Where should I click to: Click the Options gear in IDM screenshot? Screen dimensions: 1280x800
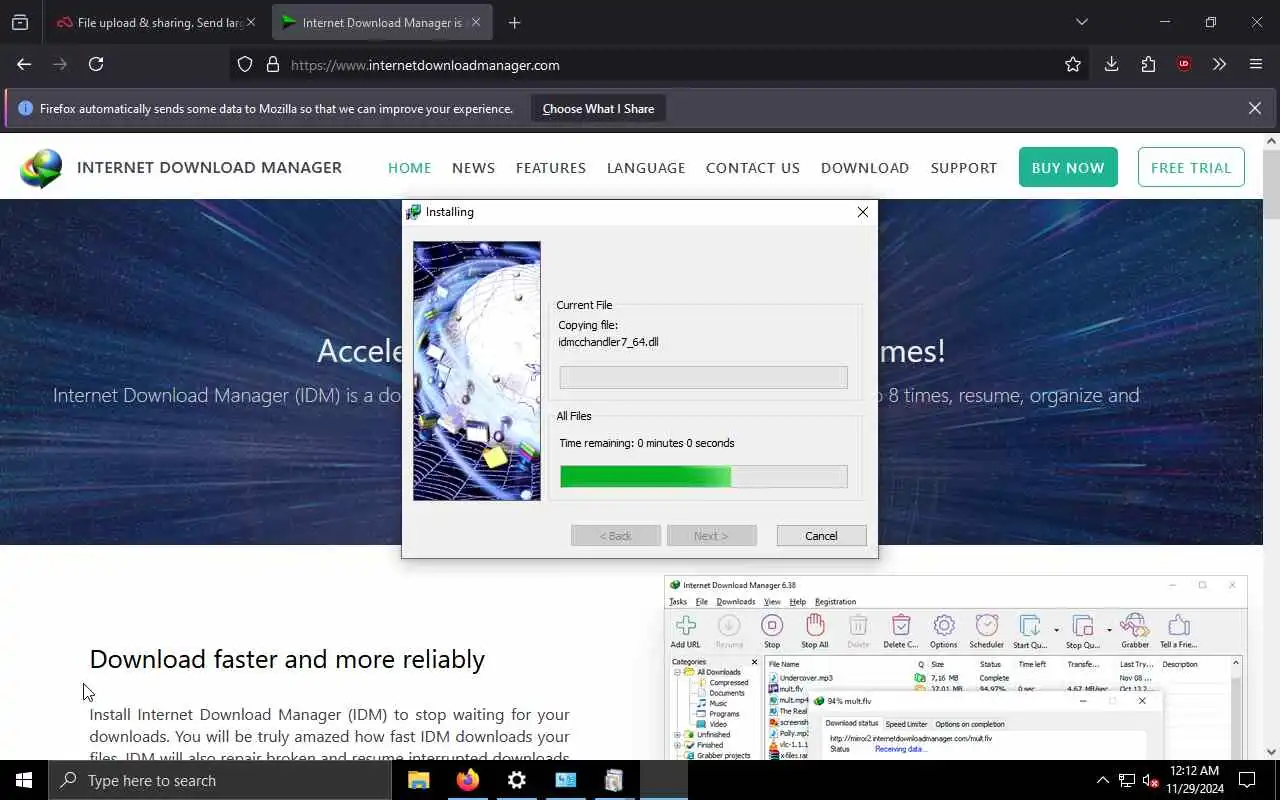point(944,632)
